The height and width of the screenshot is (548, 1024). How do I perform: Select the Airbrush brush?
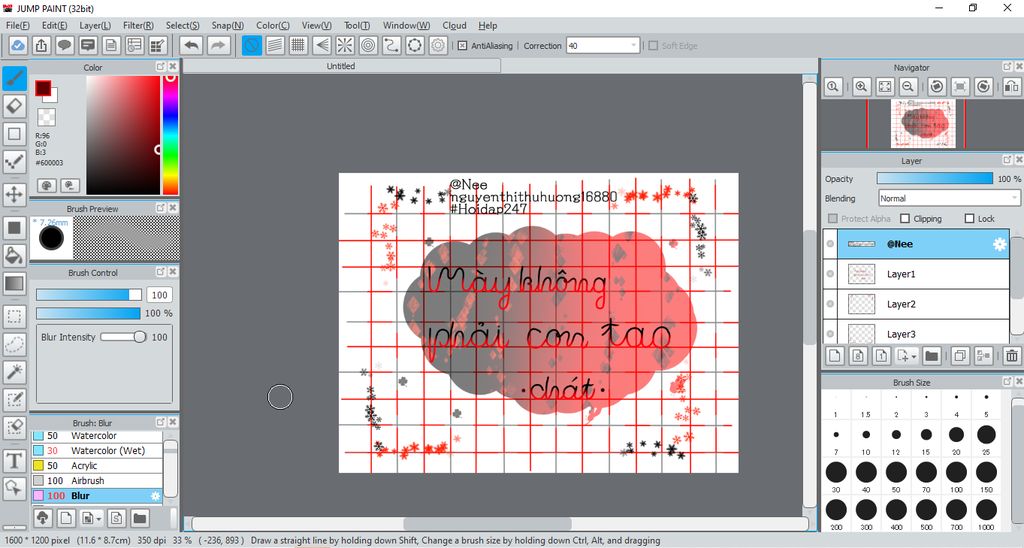coord(97,481)
